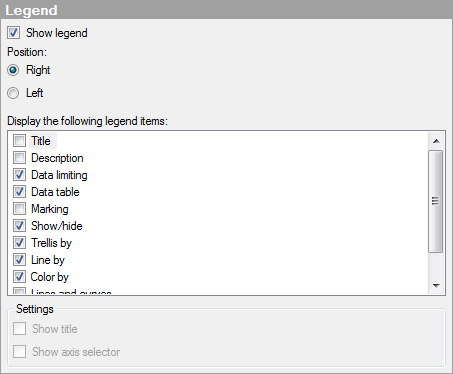This screenshot has height=374, width=453.
Task: Click the Show axis selector checkbox
Action: [x=19, y=352]
